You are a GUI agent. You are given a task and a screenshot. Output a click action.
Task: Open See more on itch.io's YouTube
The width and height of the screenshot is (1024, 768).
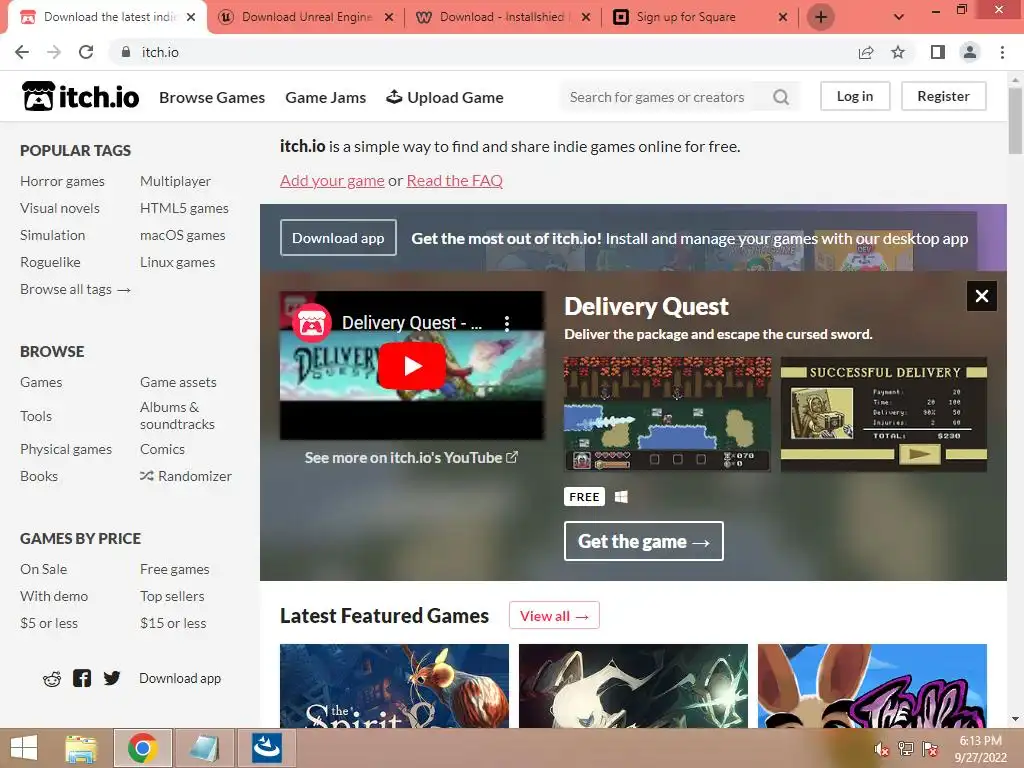pyautogui.click(x=411, y=458)
